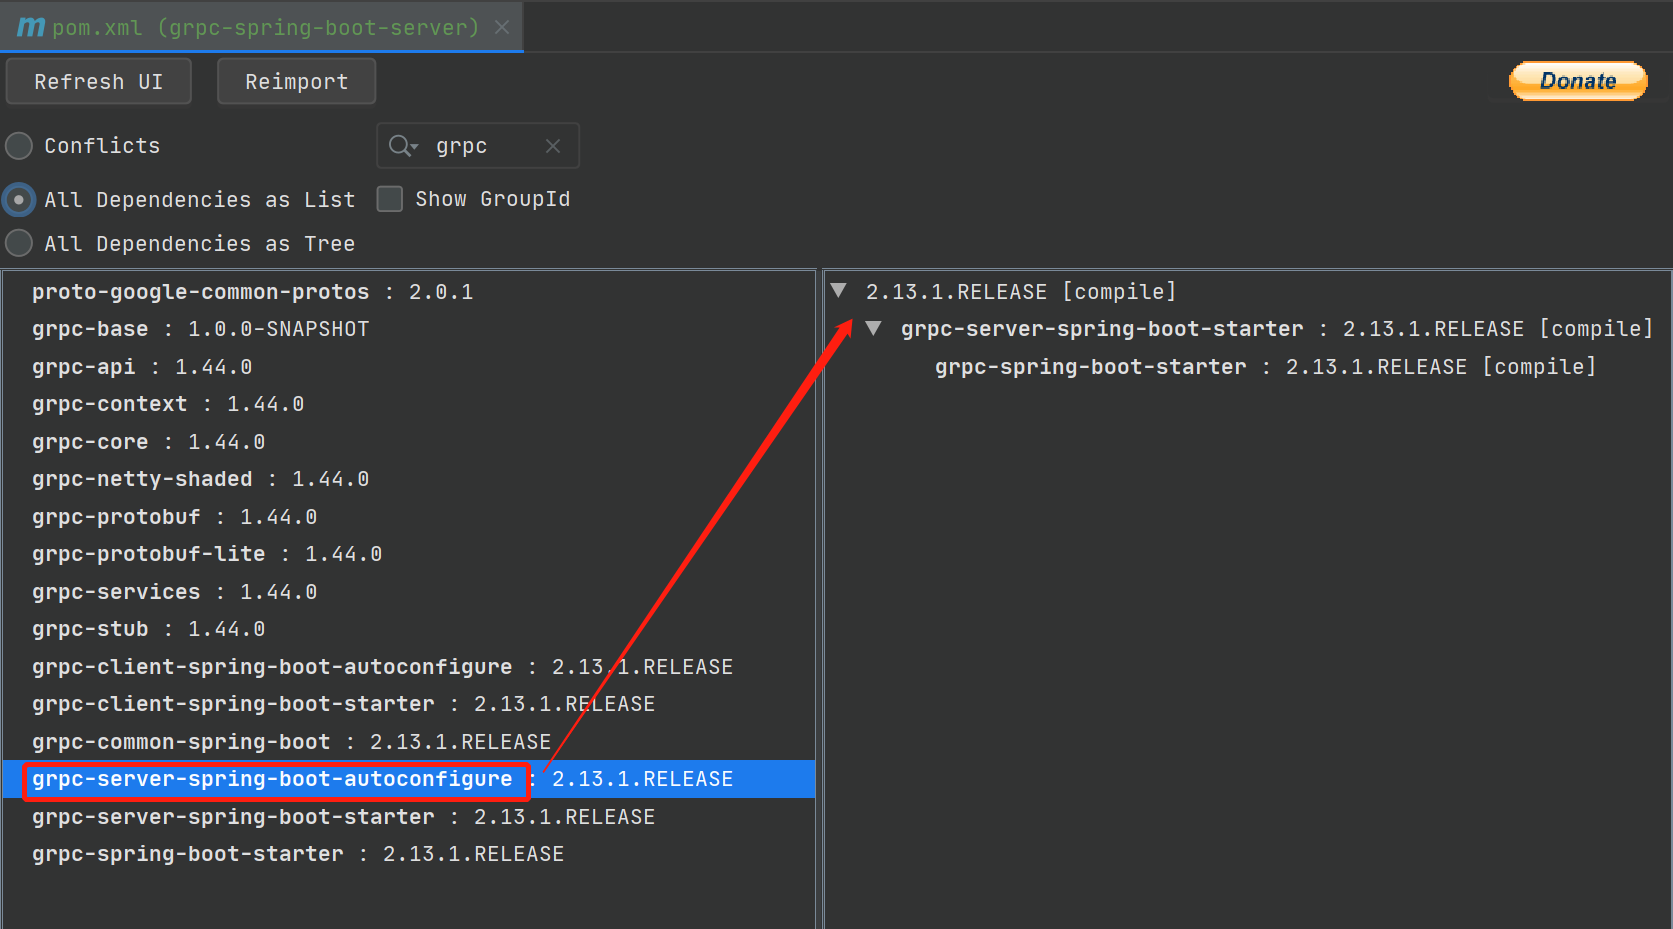Clear the grpc search text
The image size is (1673, 929).
pos(553,146)
